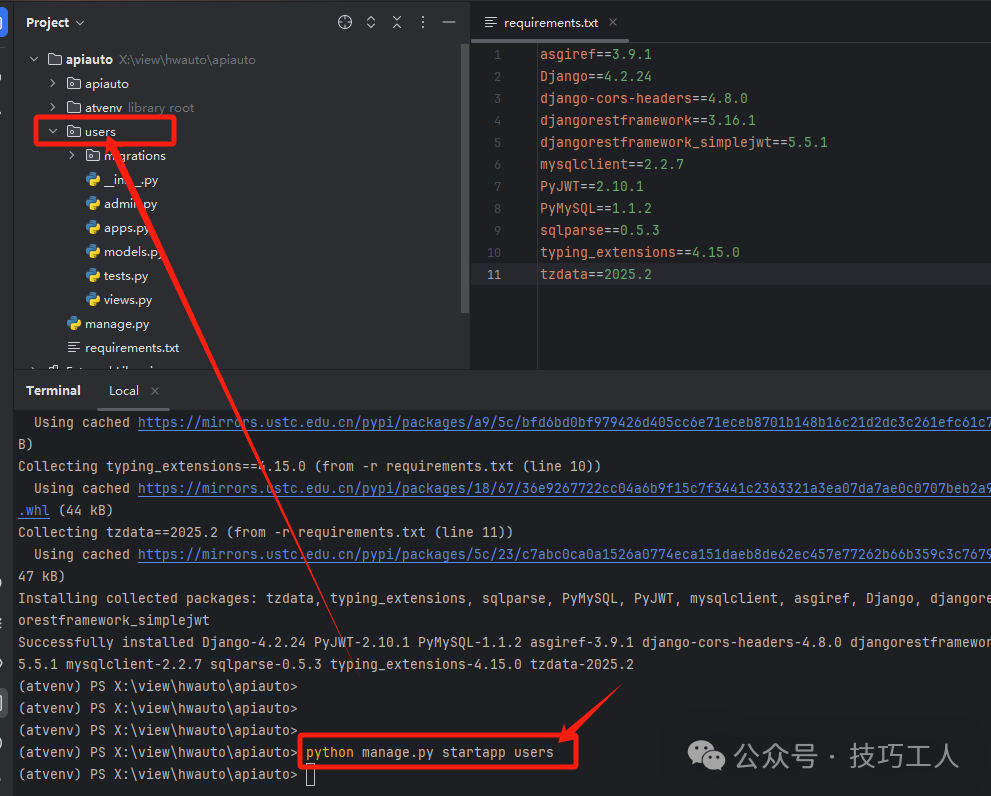This screenshot has height=796, width=991.
Task: Close the Local terminal session tab
Action: point(155,391)
